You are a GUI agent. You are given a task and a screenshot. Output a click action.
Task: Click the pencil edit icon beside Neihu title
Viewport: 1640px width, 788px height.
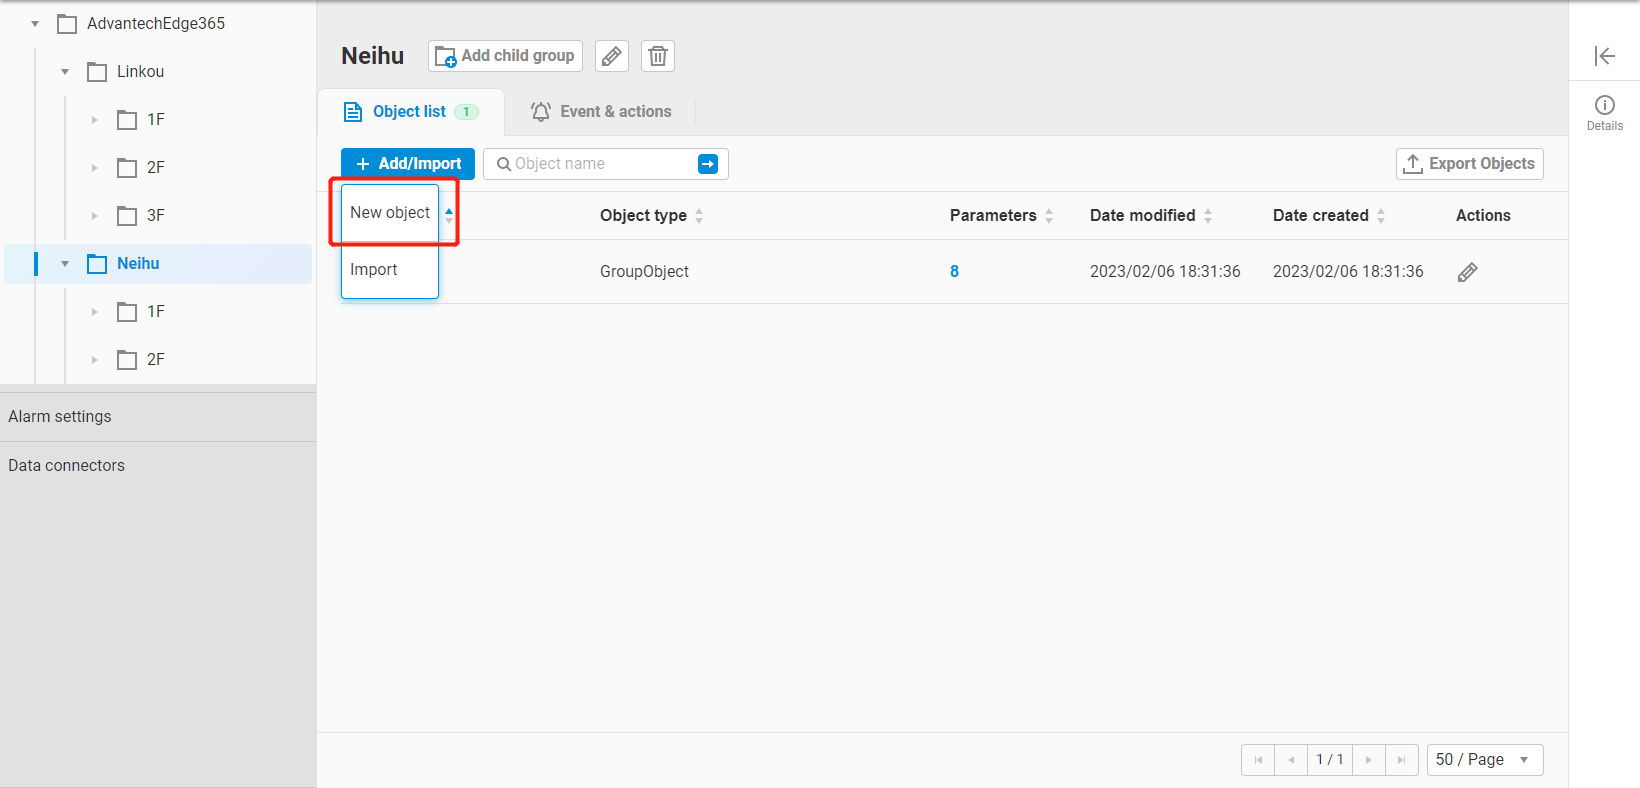pos(611,56)
